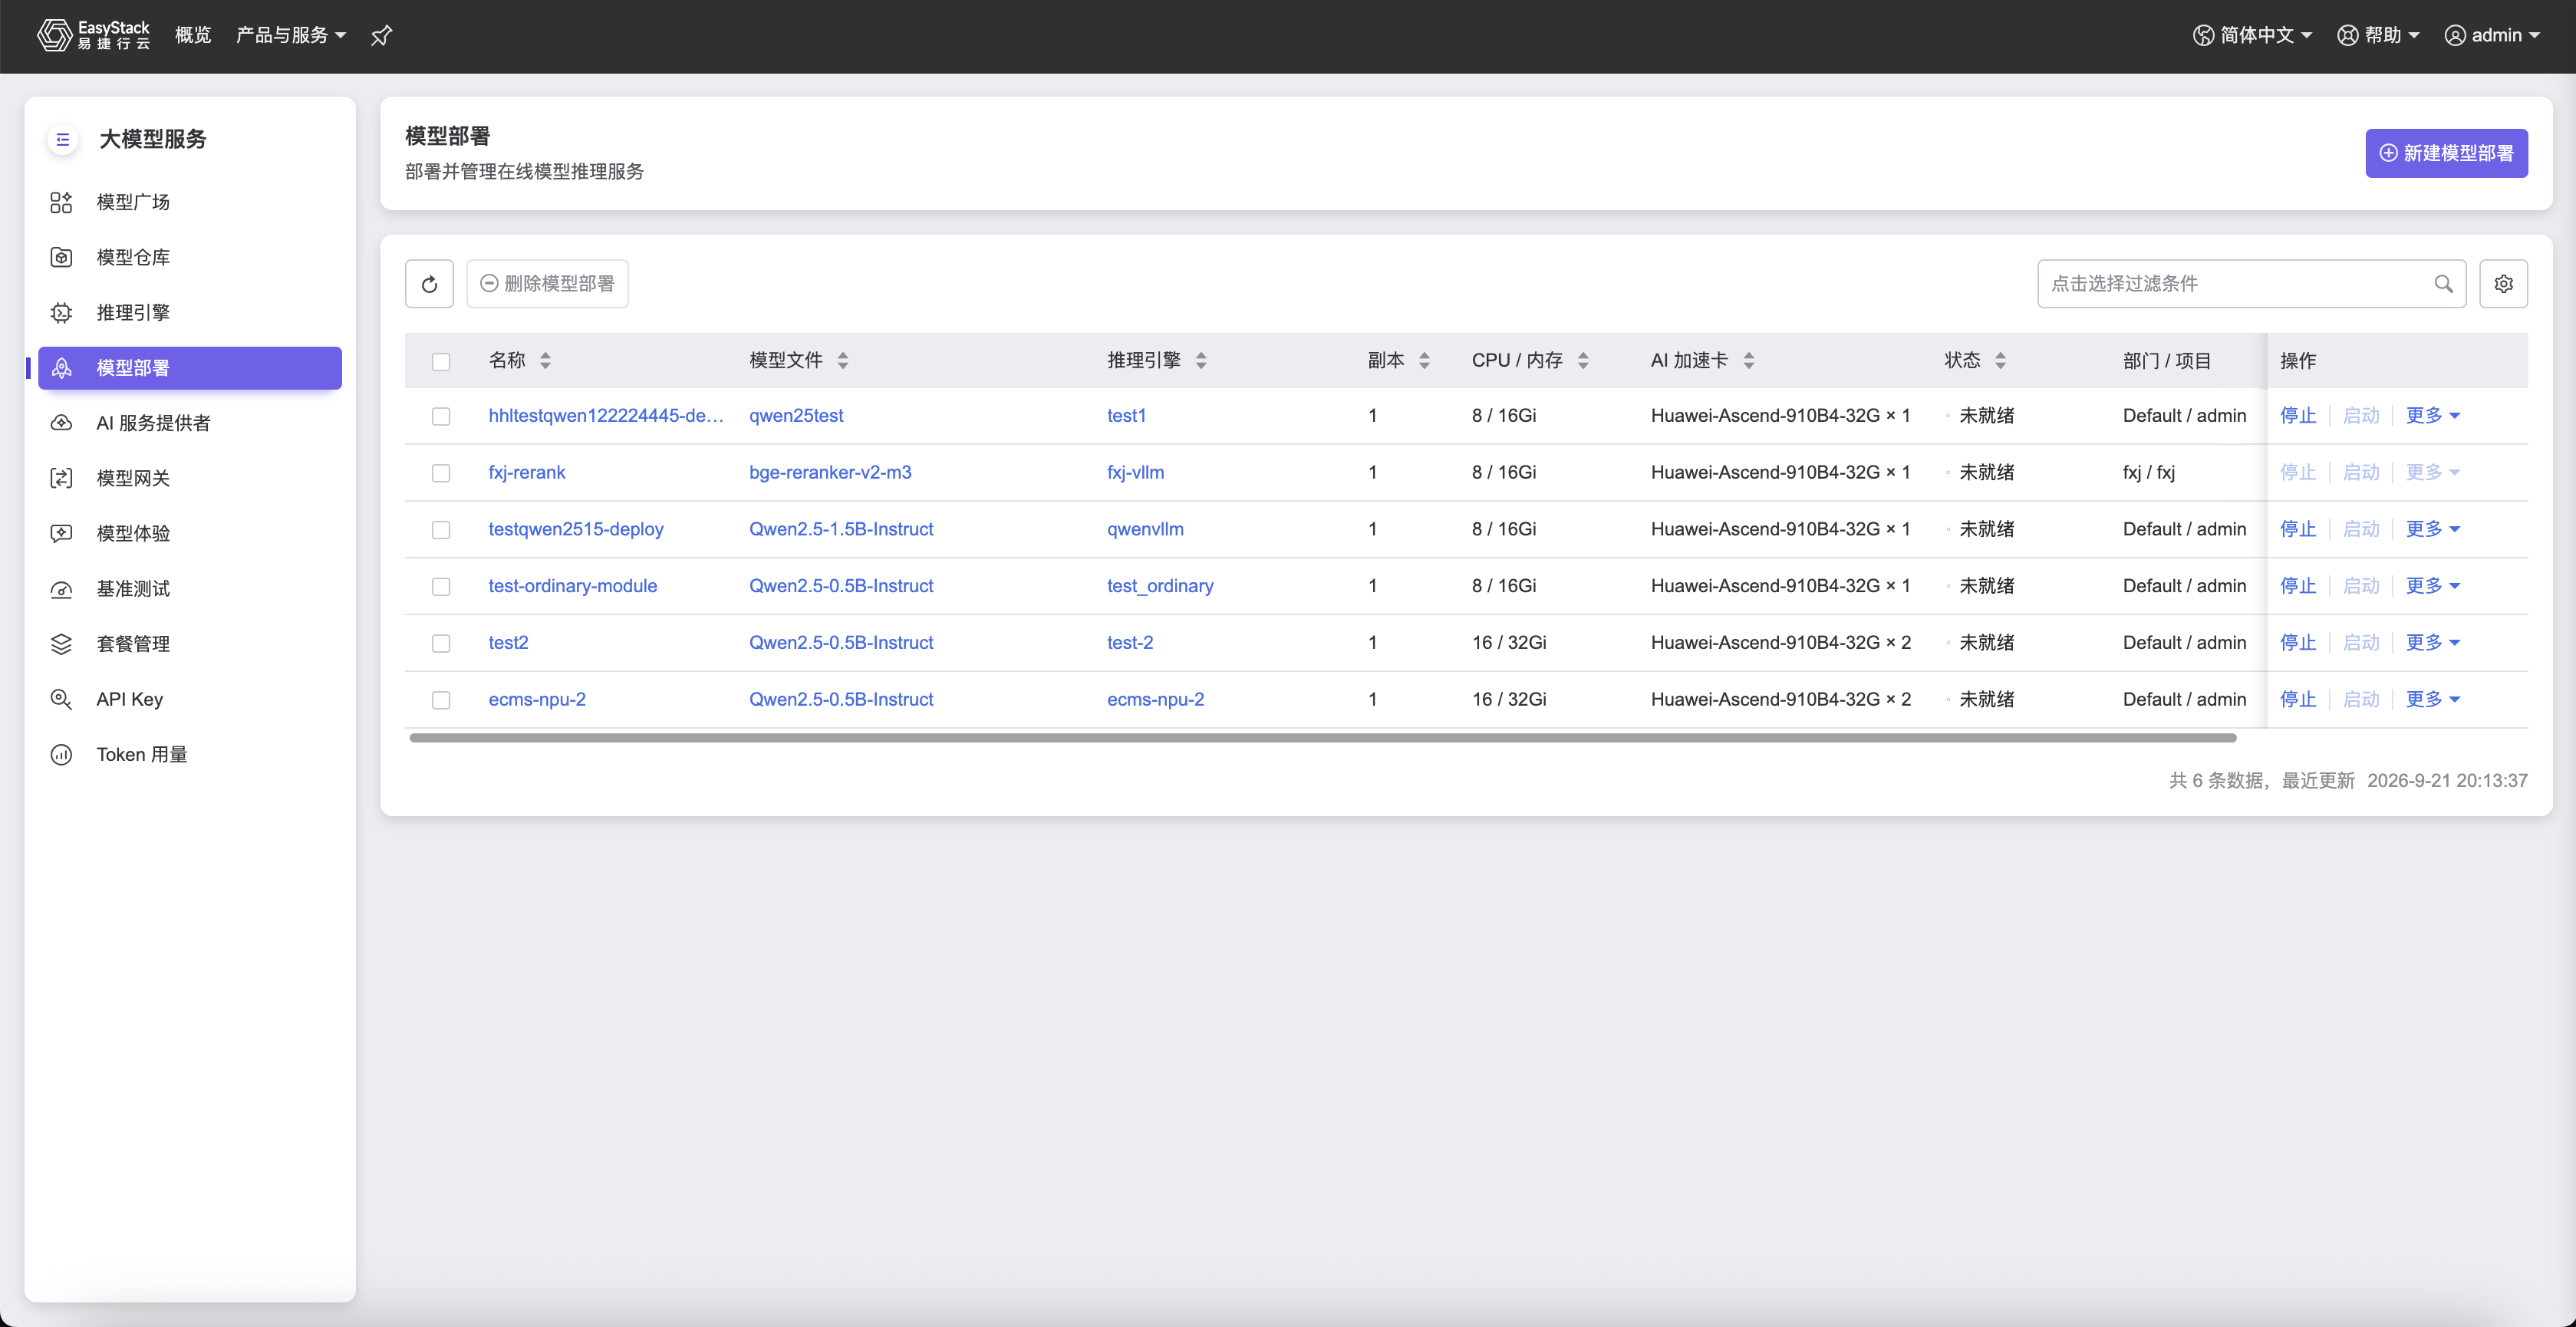Open the 模型部署 sidebar item

coord(190,368)
